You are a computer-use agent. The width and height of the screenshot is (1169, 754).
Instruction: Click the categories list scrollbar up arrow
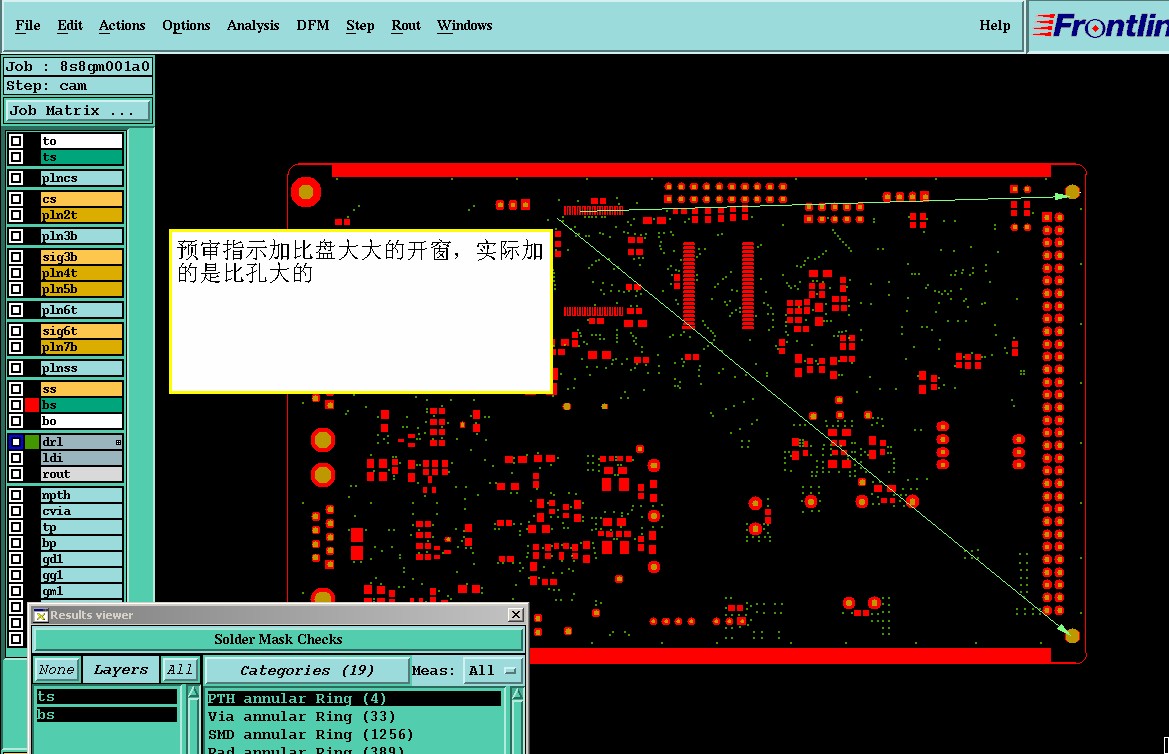coord(516,694)
